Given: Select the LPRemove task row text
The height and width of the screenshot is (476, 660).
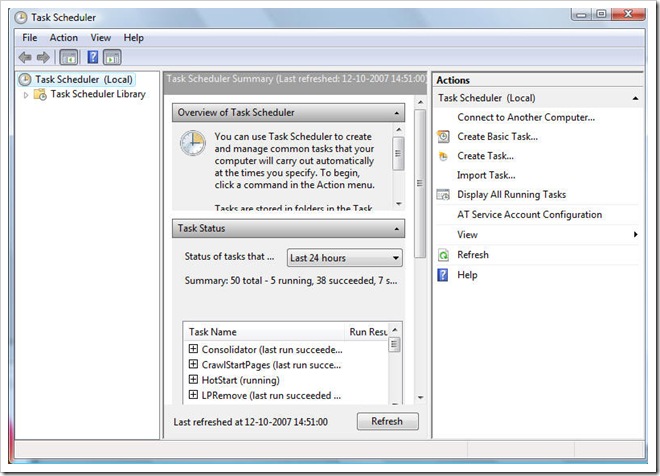Looking at the screenshot, I should [271, 396].
